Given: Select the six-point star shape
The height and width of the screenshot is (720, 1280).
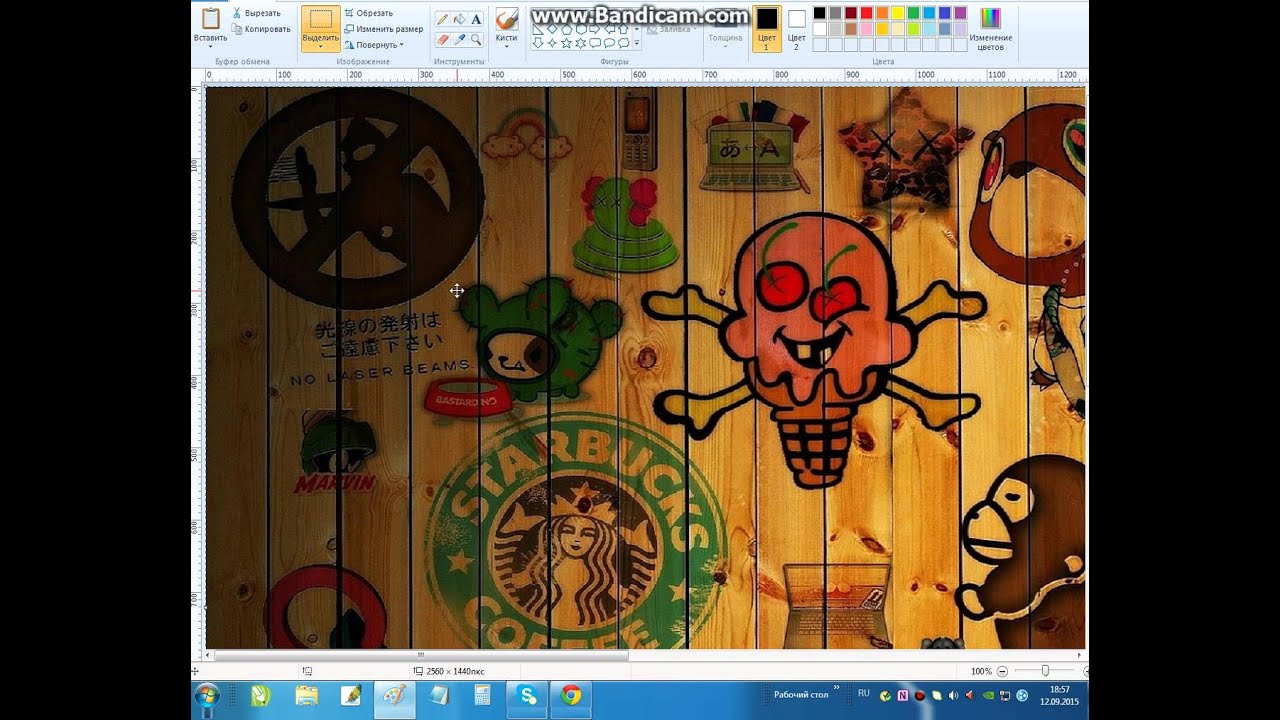Looking at the screenshot, I should [x=580, y=43].
